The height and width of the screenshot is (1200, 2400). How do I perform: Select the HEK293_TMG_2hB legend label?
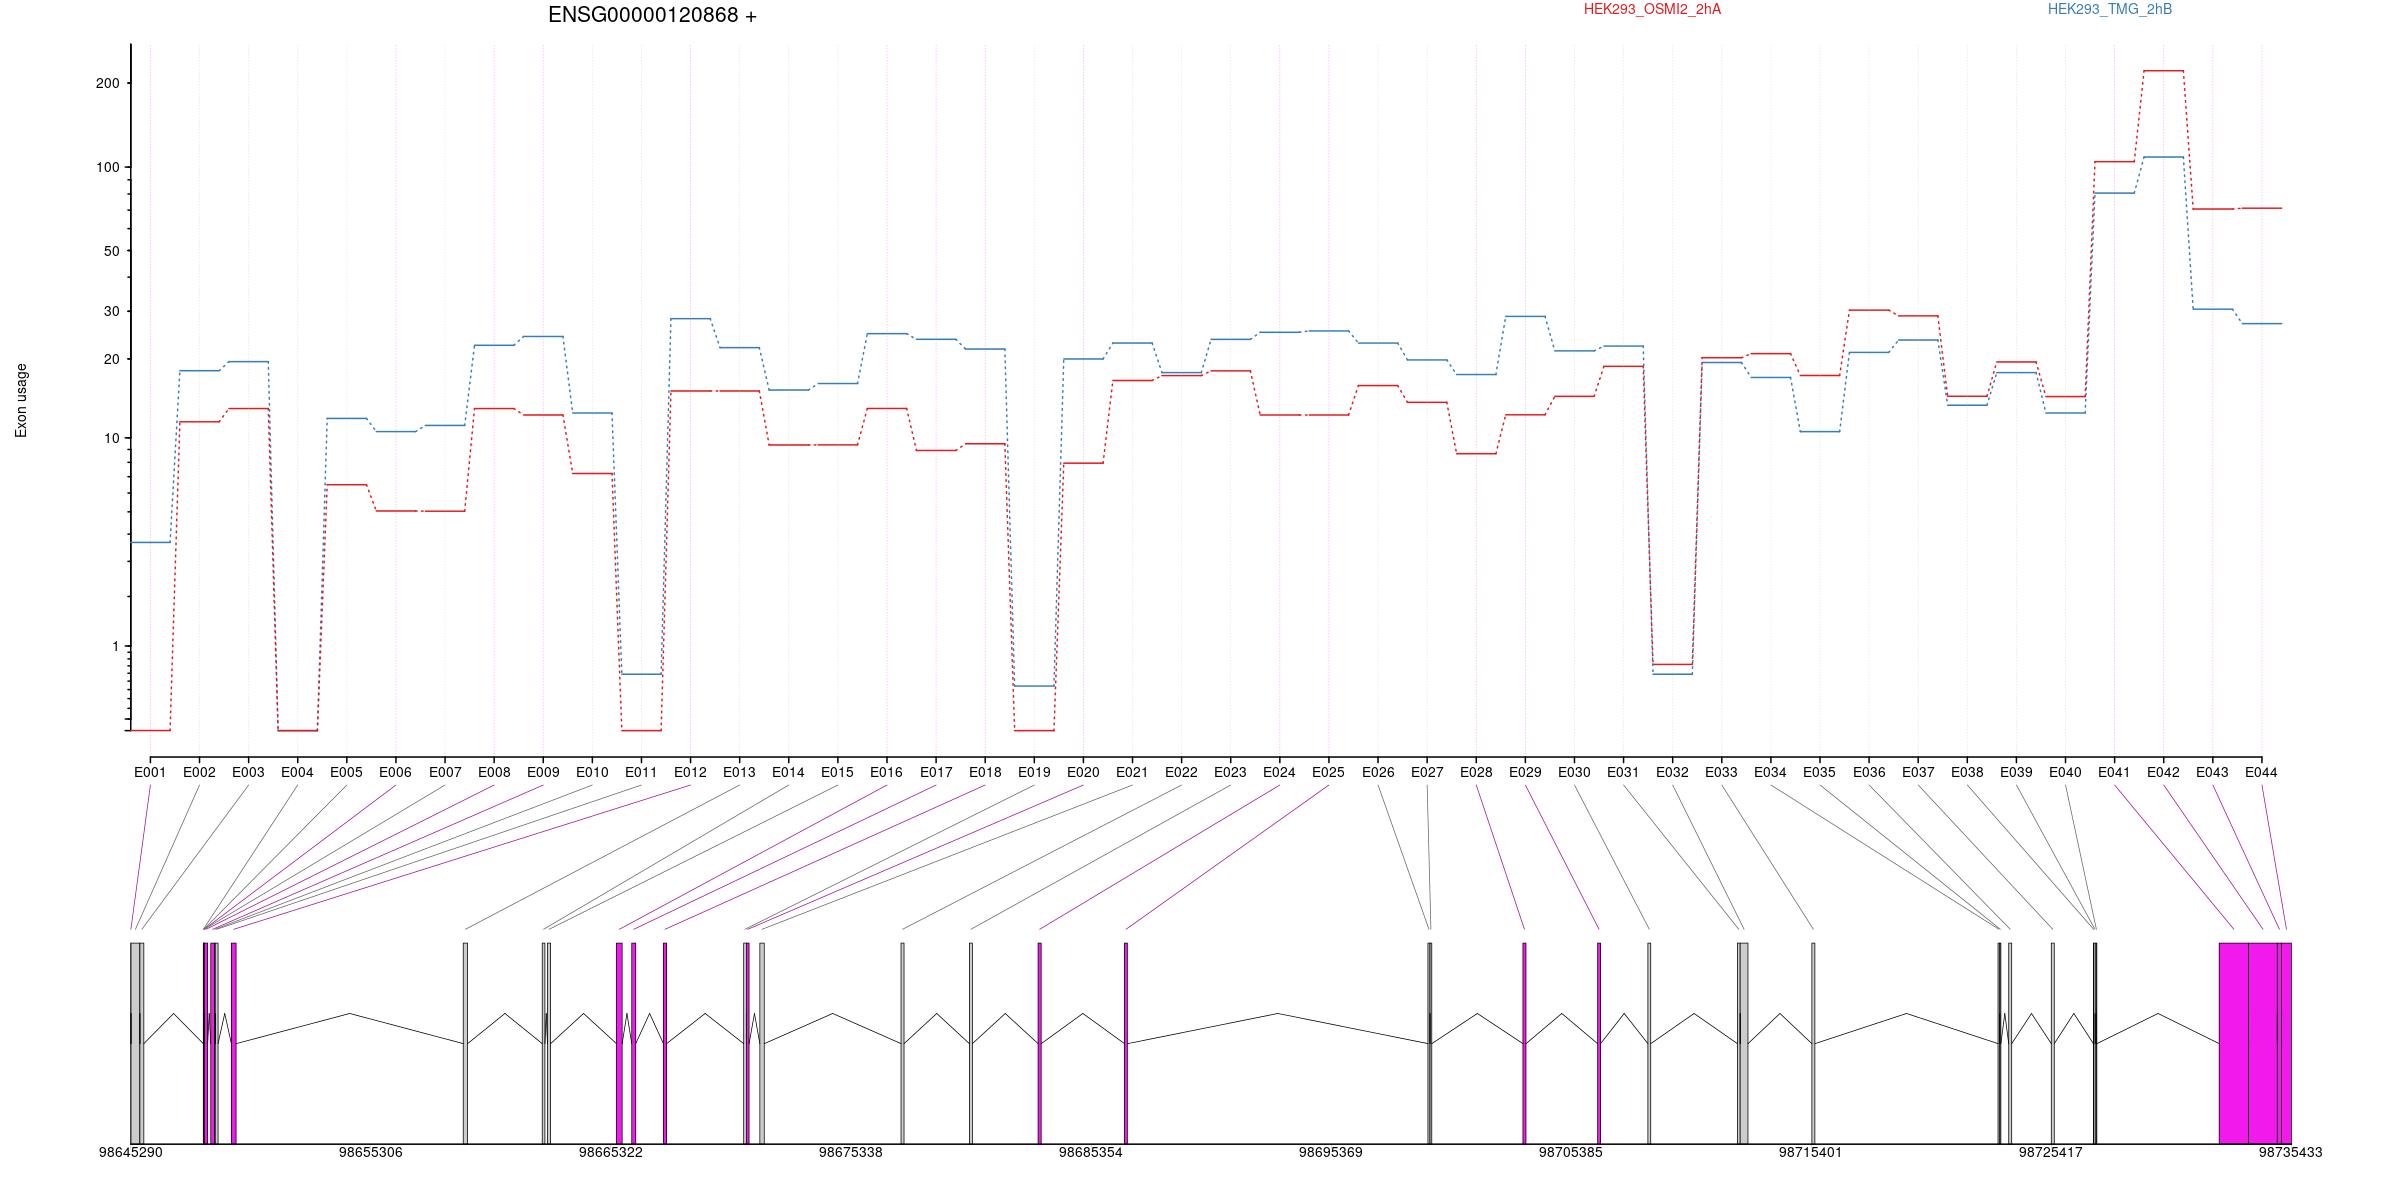pos(2110,9)
